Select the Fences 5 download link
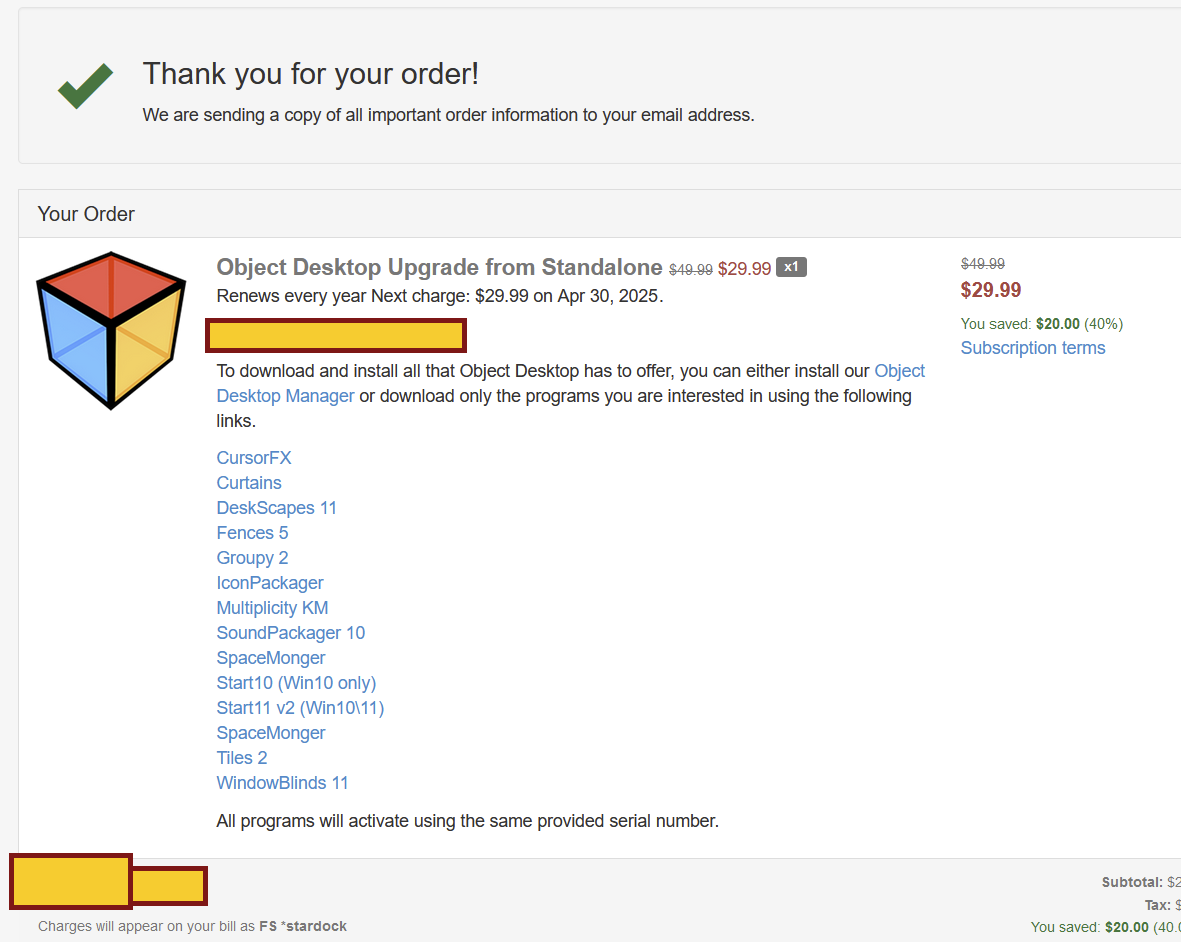Screen dimensions: 1181x942 [252, 533]
